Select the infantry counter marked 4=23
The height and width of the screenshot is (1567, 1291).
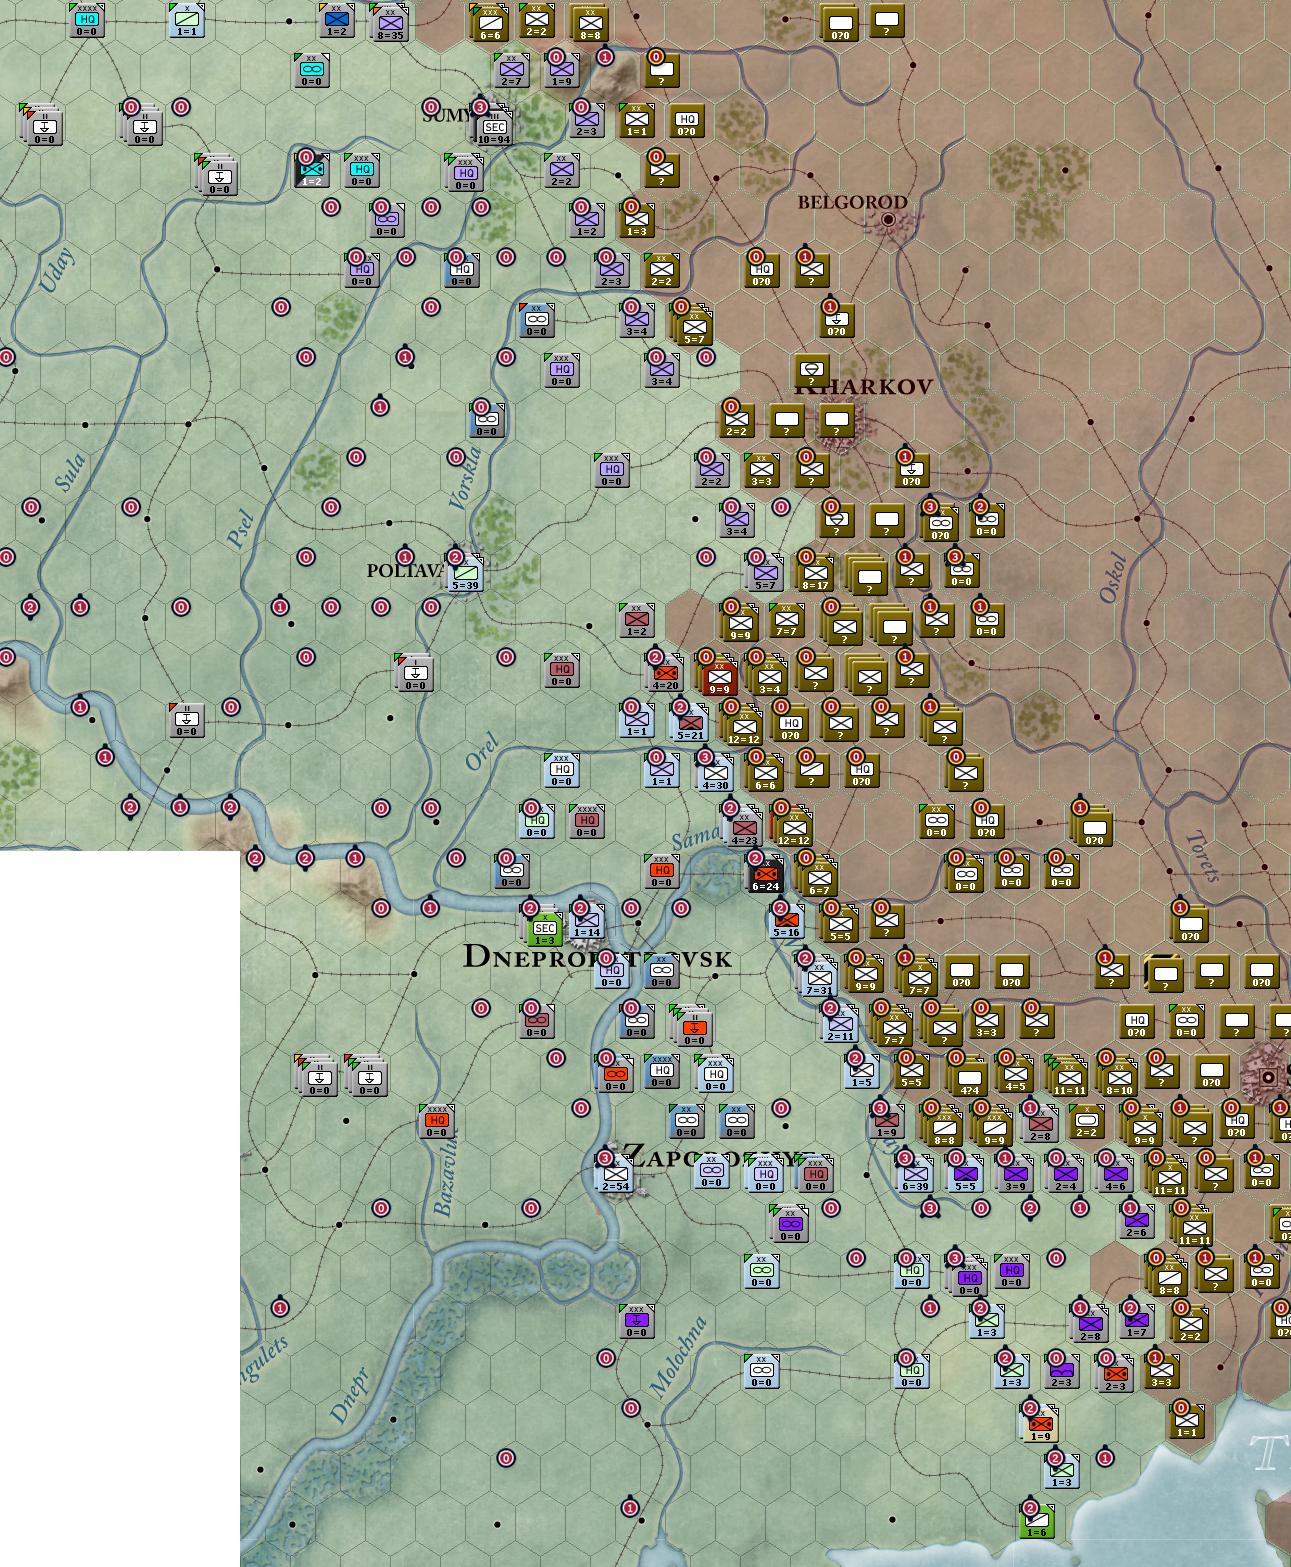(743, 829)
